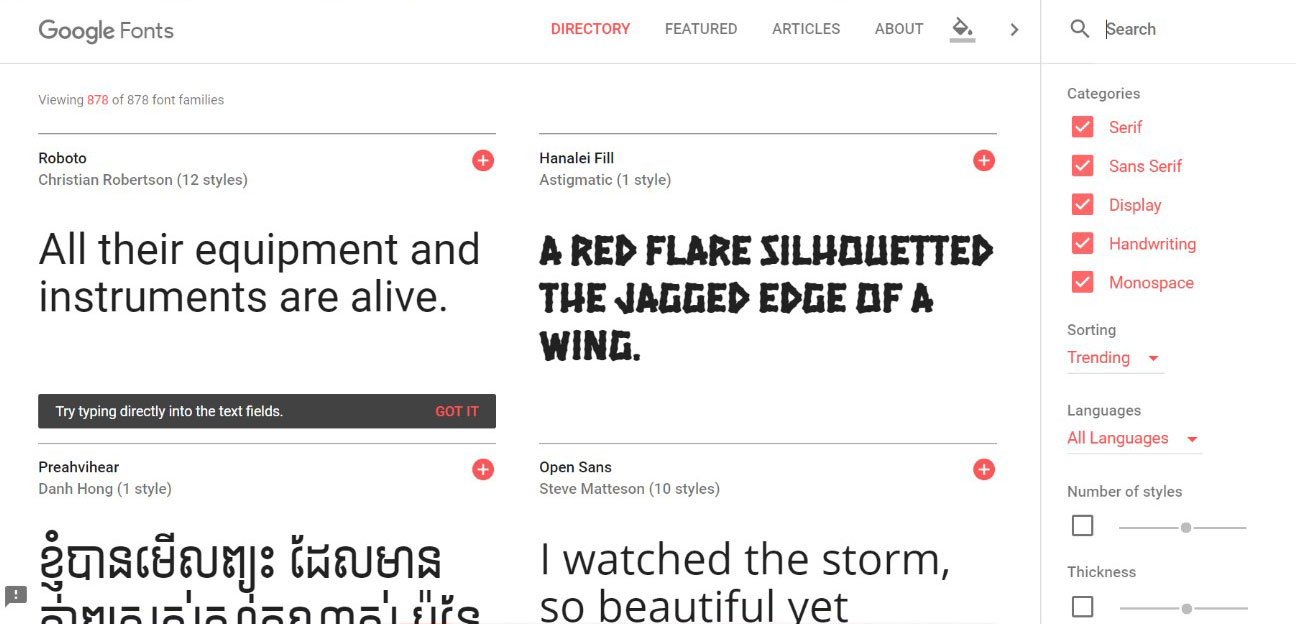Add Roboto font with plus icon
The image size is (1296, 624).
[x=483, y=160]
